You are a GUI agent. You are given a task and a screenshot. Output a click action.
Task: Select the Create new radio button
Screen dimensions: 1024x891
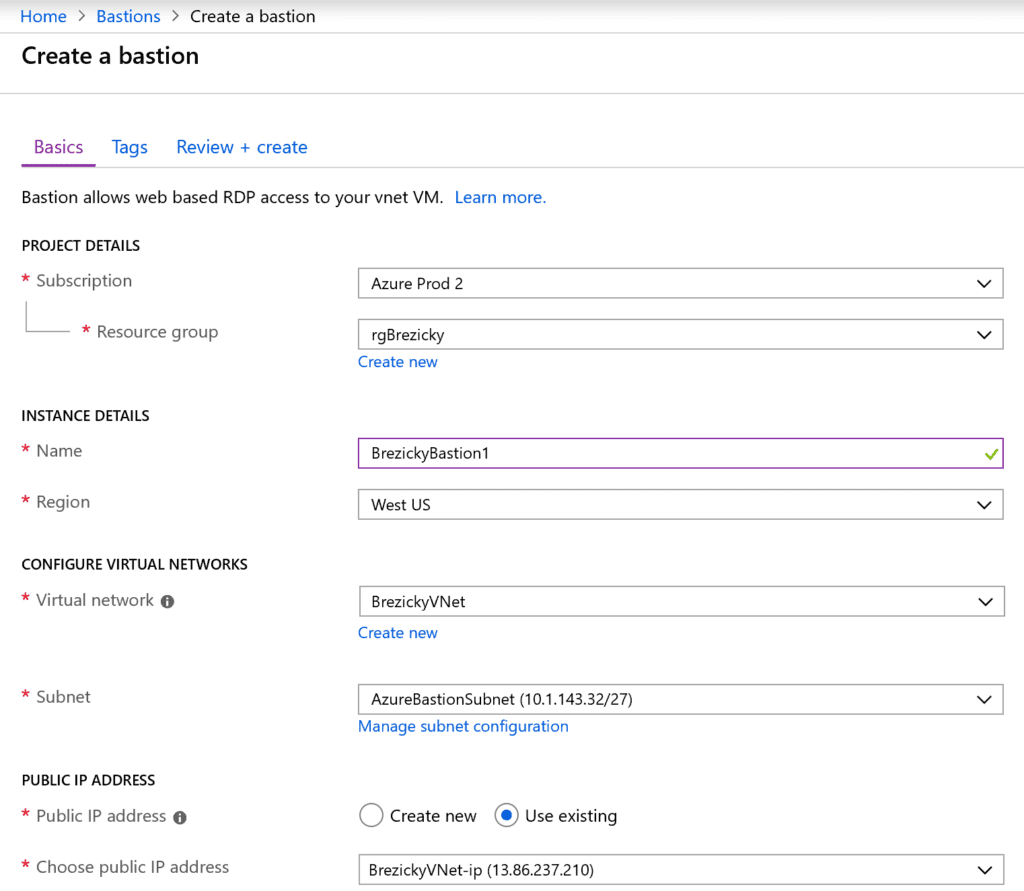tap(371, 815)
